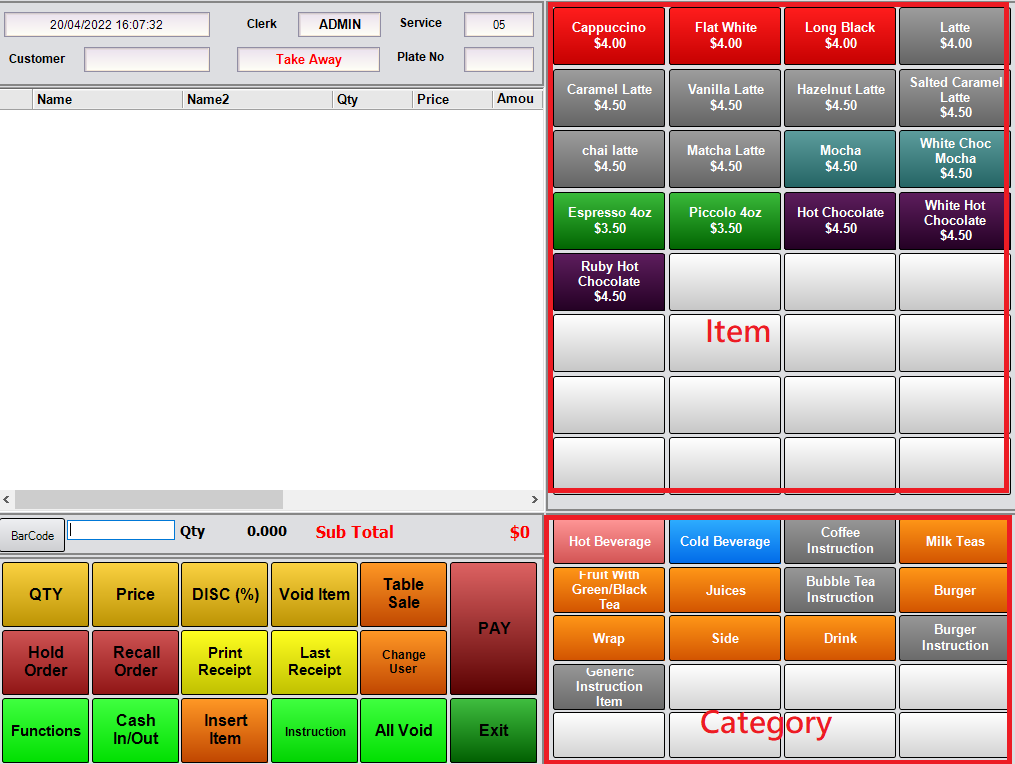
Task: Switch to the Side category
Action: (725, 638)
